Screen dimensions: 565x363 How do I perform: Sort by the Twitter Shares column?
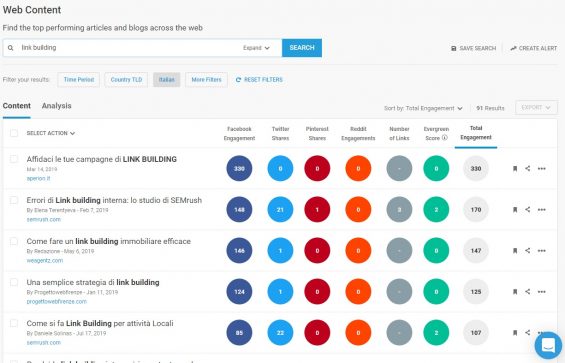point(280,133)
